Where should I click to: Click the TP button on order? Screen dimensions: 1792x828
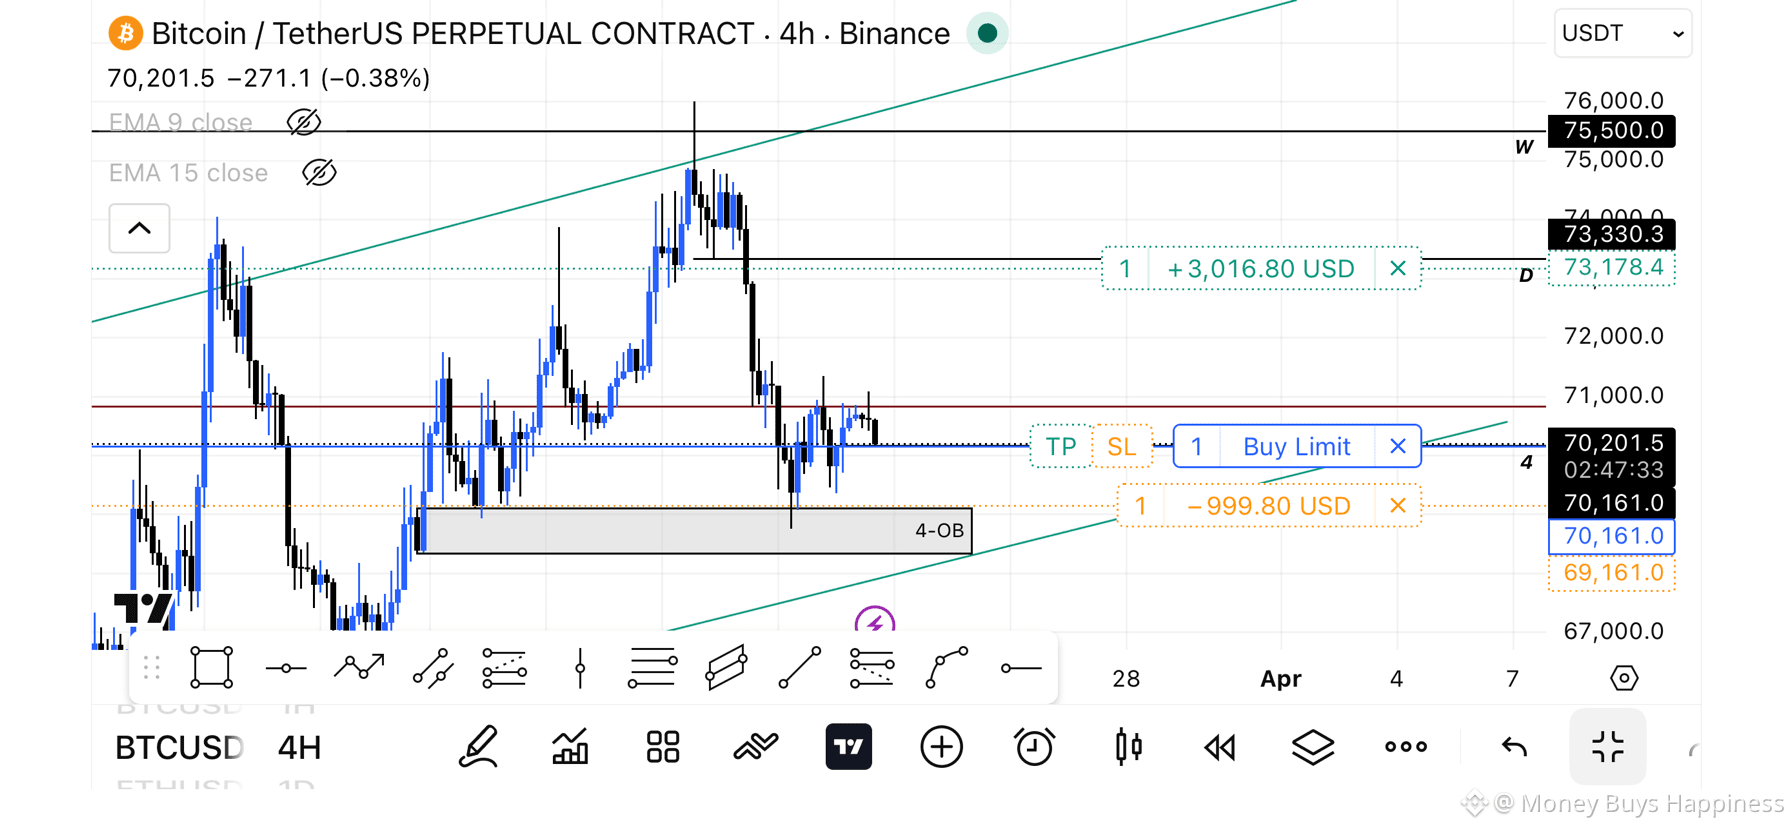1061,446
